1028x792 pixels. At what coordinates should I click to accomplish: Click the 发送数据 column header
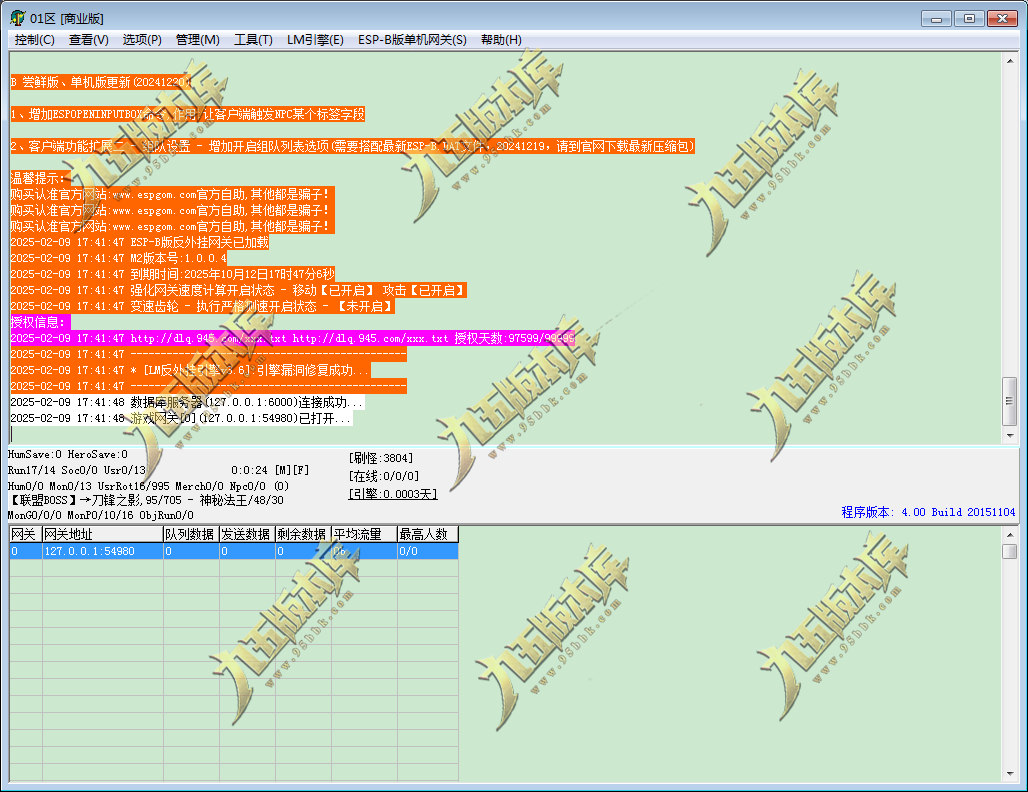(247, 534)
